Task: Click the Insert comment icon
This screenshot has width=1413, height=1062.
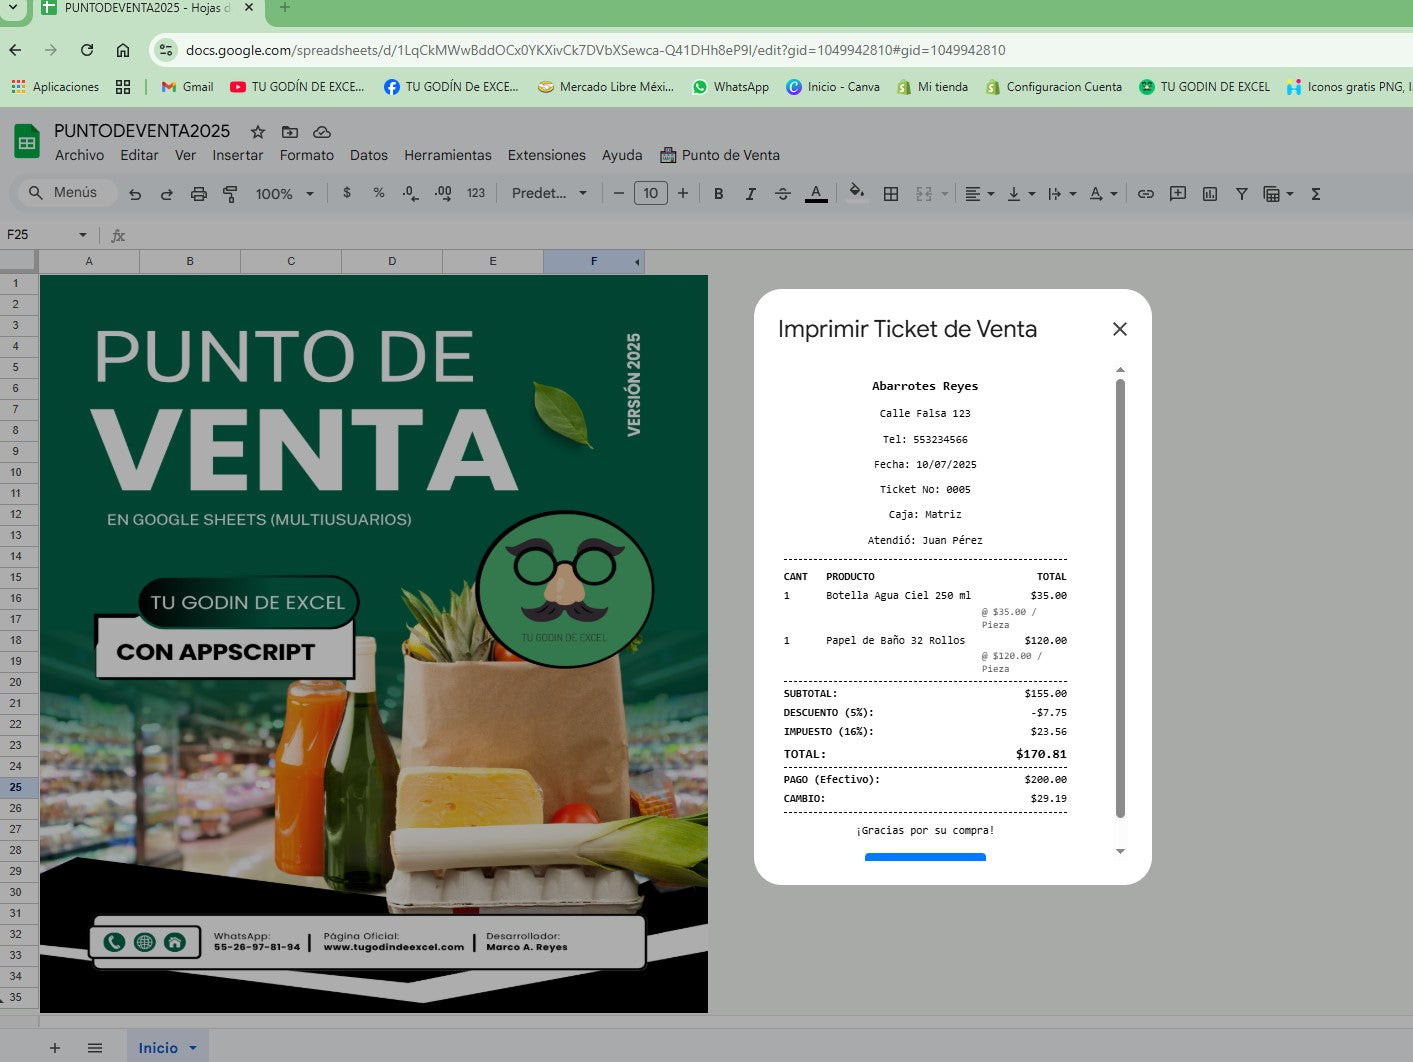Action: pos(1178,194)
